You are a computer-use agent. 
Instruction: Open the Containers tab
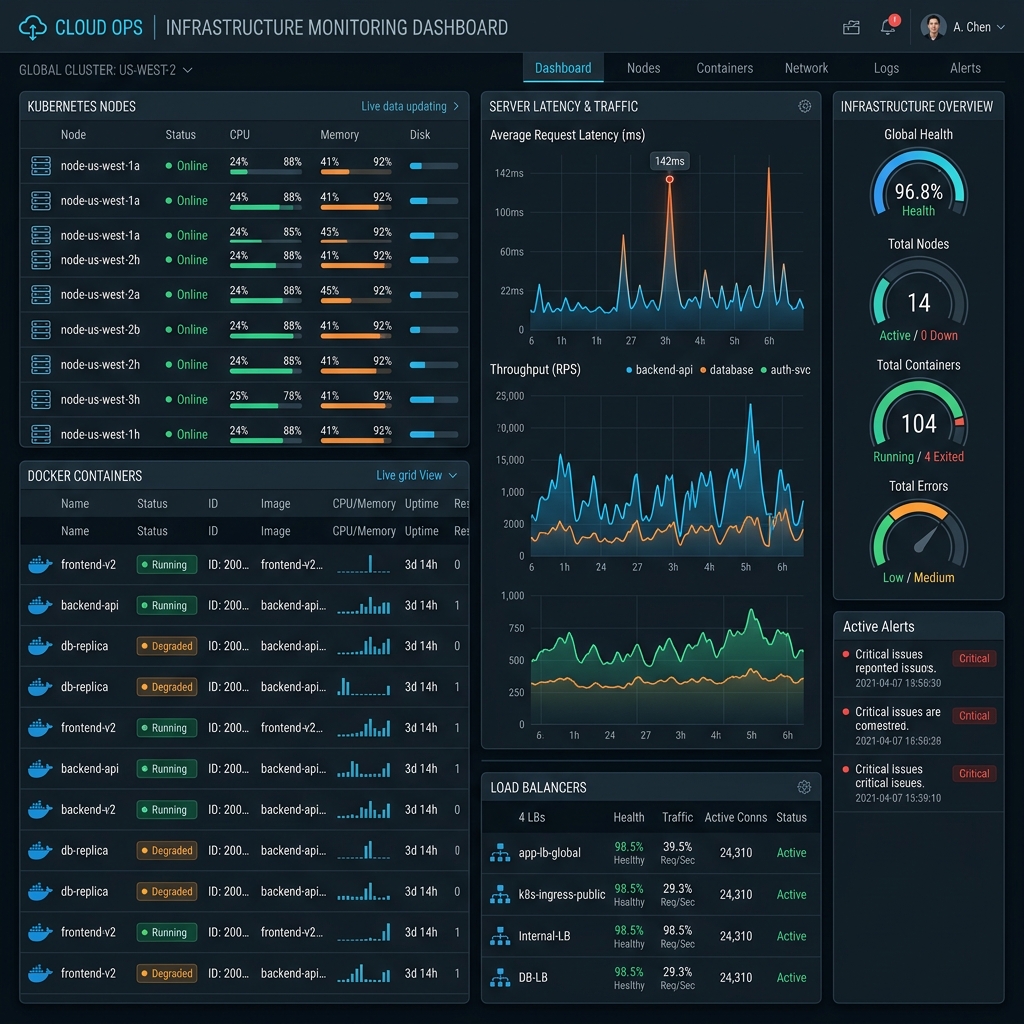coord(724,68)
